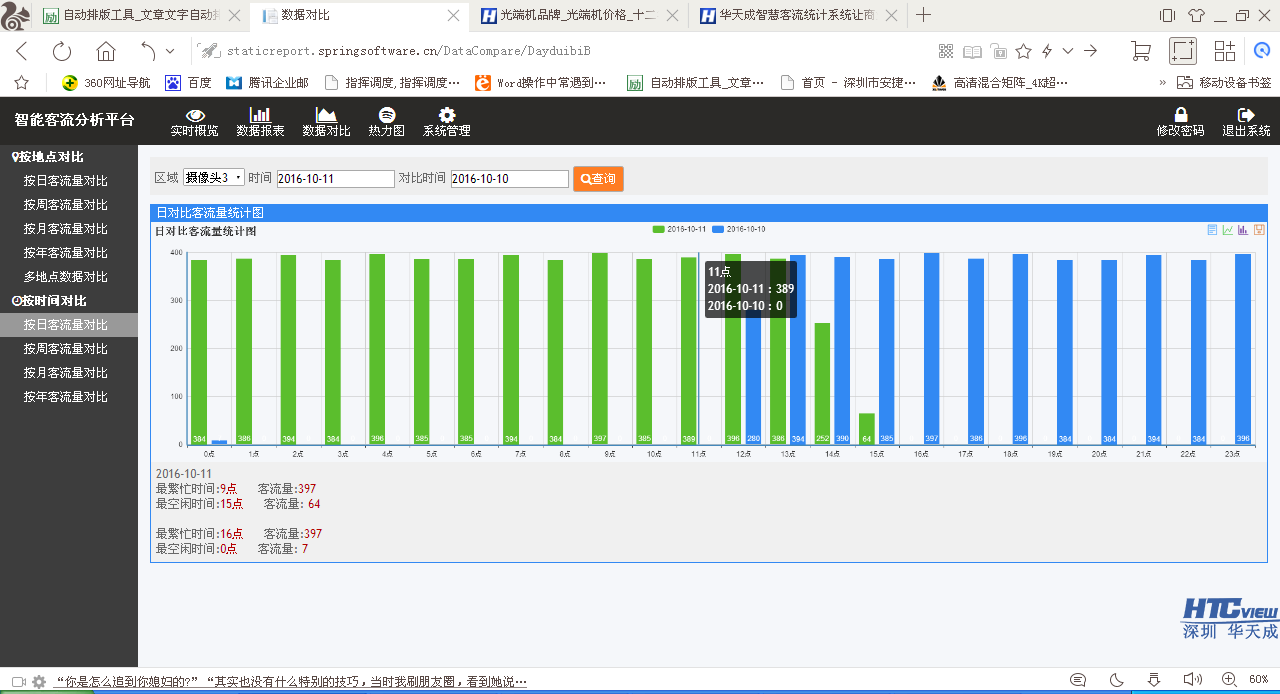Select the purple bar chart view icon
This screenshot has width=1280, height=694.
pyautogui.click(x=1242, y=229)
